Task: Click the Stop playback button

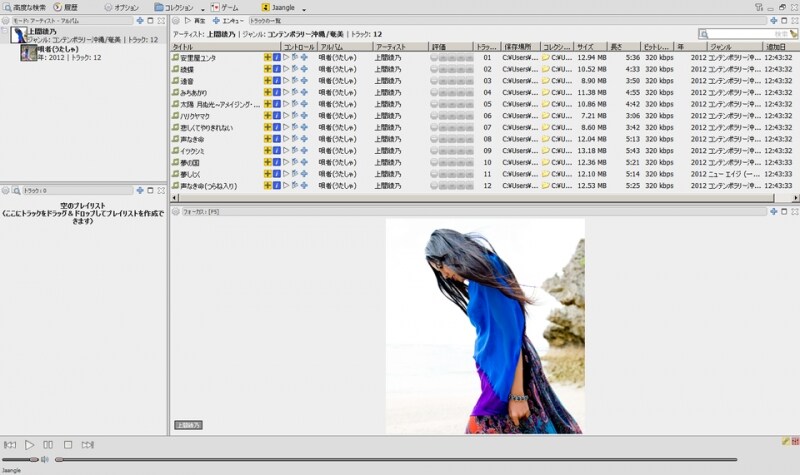Action: point(68,444)
